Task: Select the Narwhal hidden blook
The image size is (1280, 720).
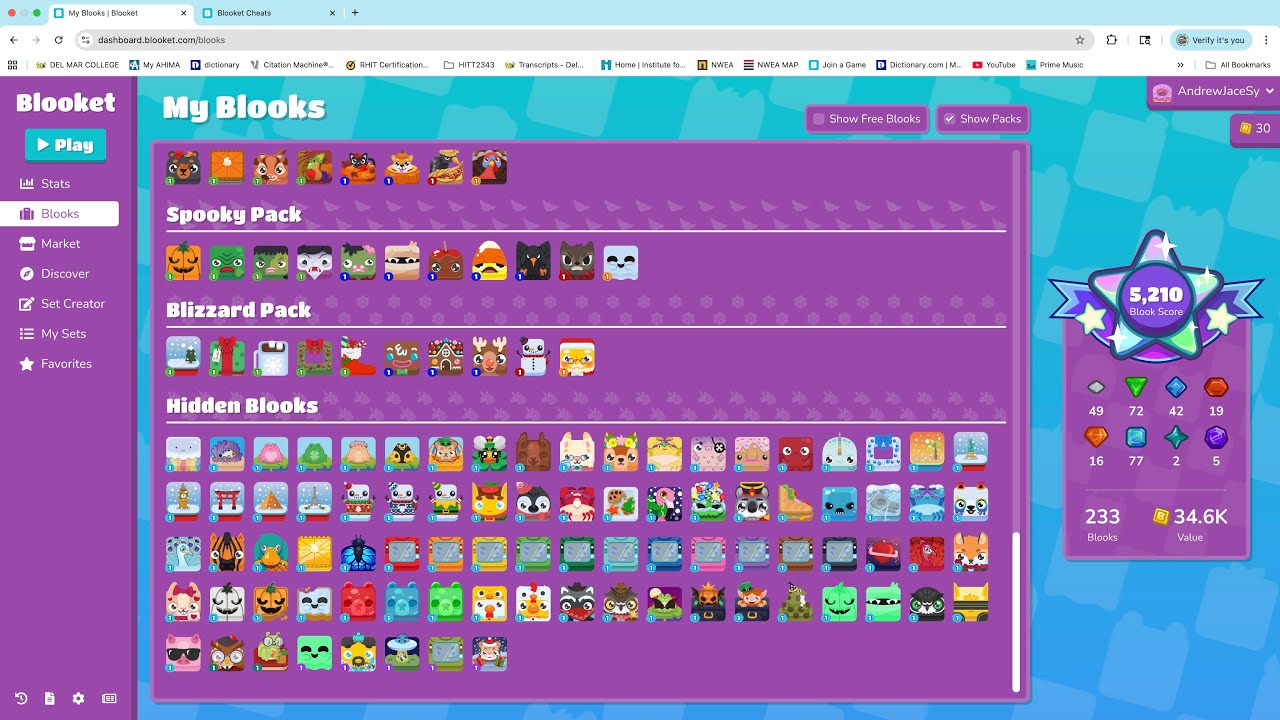Action: coord(840,453)
